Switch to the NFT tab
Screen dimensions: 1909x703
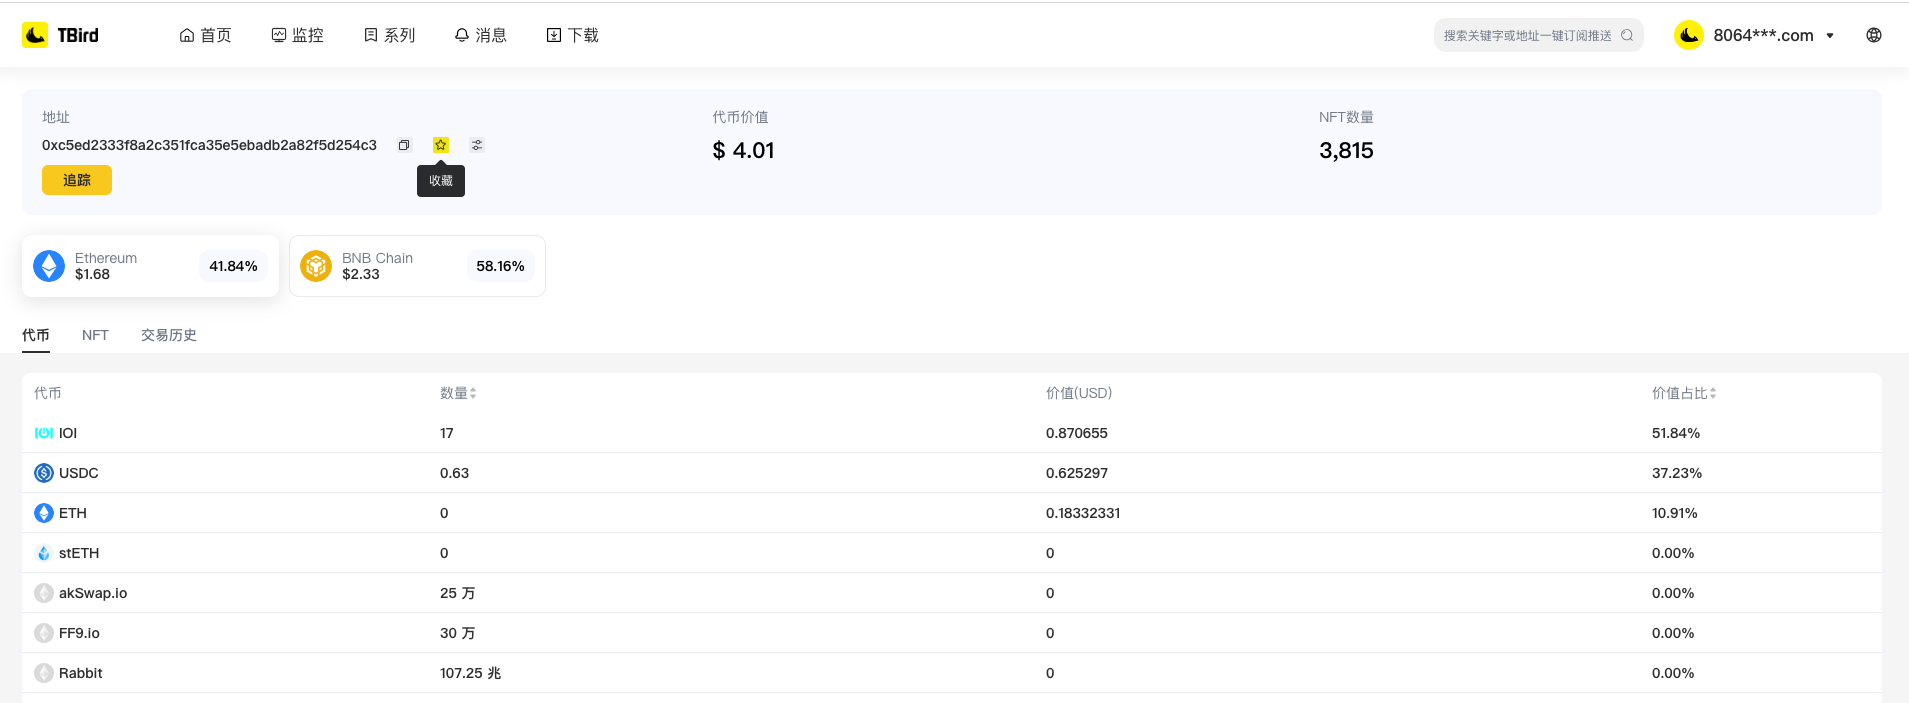point(95,335)
